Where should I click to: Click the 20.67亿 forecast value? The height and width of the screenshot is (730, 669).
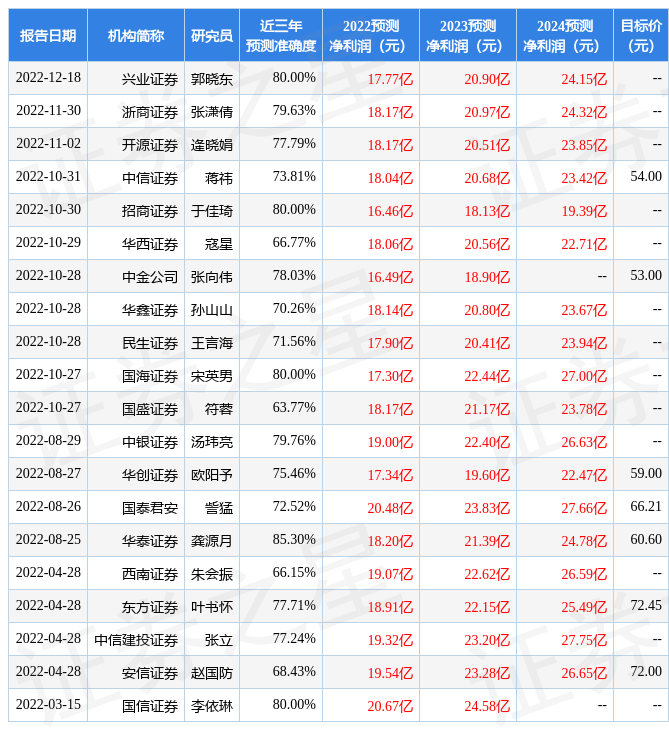(x=390, y=706)
